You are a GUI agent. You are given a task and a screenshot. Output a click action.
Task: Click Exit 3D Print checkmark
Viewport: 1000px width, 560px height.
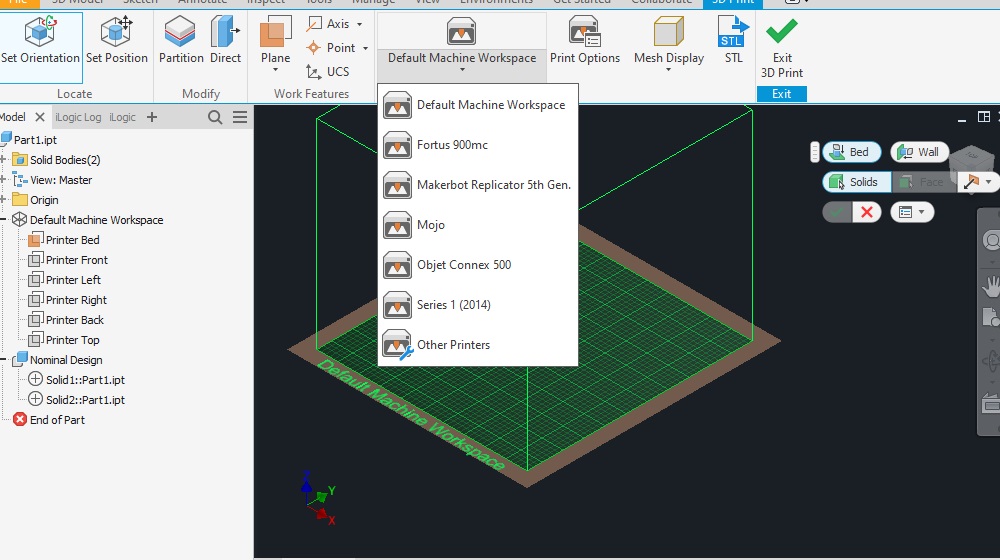[781, 48]
